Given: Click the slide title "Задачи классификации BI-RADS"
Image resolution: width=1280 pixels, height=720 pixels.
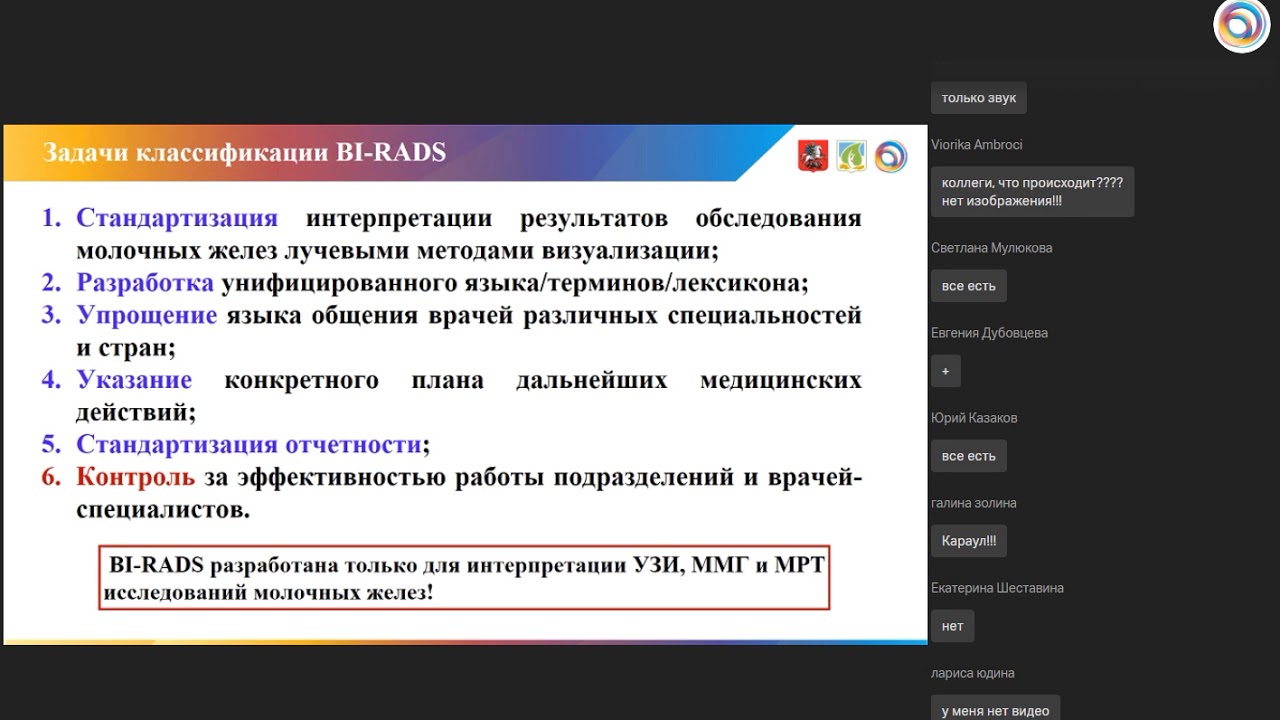Looking at the screenshot, I should pyautogui.click(x=244, y=153).
